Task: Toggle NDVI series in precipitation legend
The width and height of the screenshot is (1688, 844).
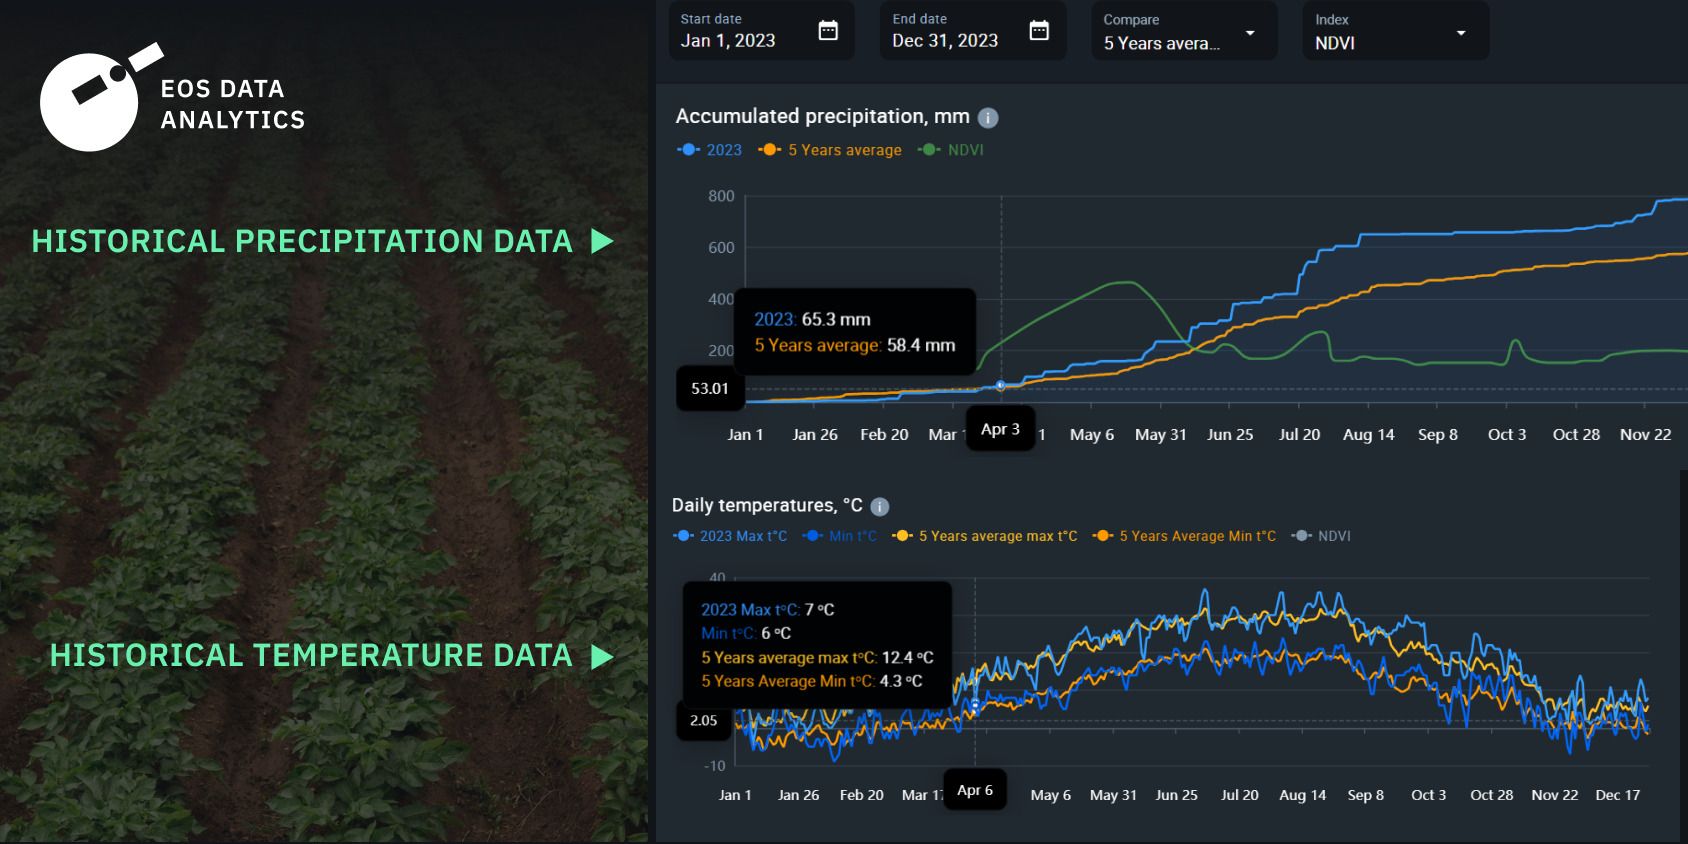Action: (951, 150)
